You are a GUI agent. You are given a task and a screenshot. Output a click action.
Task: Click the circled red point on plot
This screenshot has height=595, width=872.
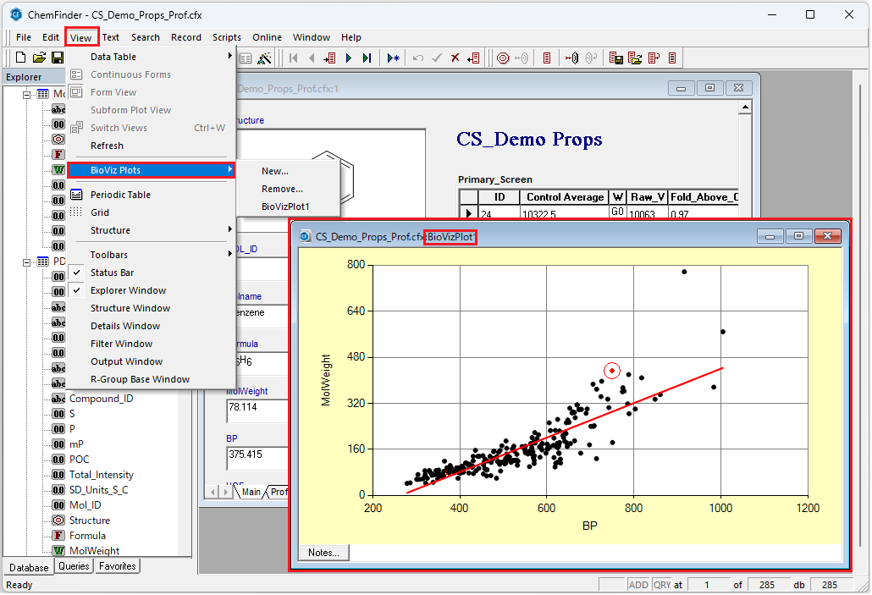pos(612,370)
